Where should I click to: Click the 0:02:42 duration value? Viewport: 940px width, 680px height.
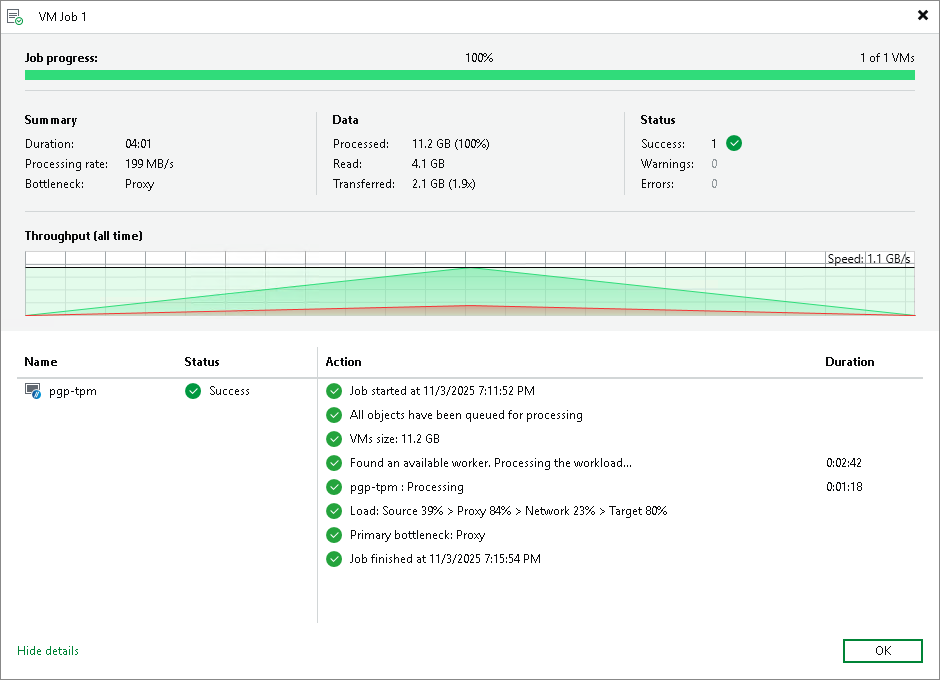pos(844,463)
